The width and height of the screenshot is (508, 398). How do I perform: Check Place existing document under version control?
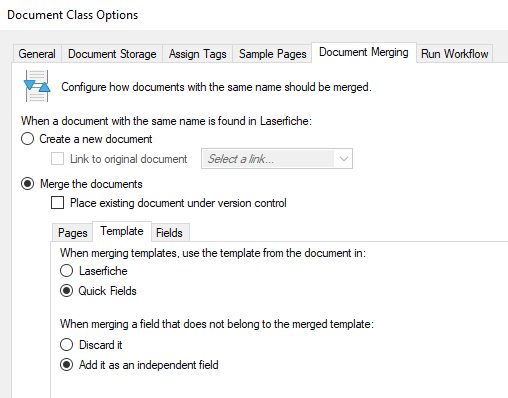[x=57, y=203]
